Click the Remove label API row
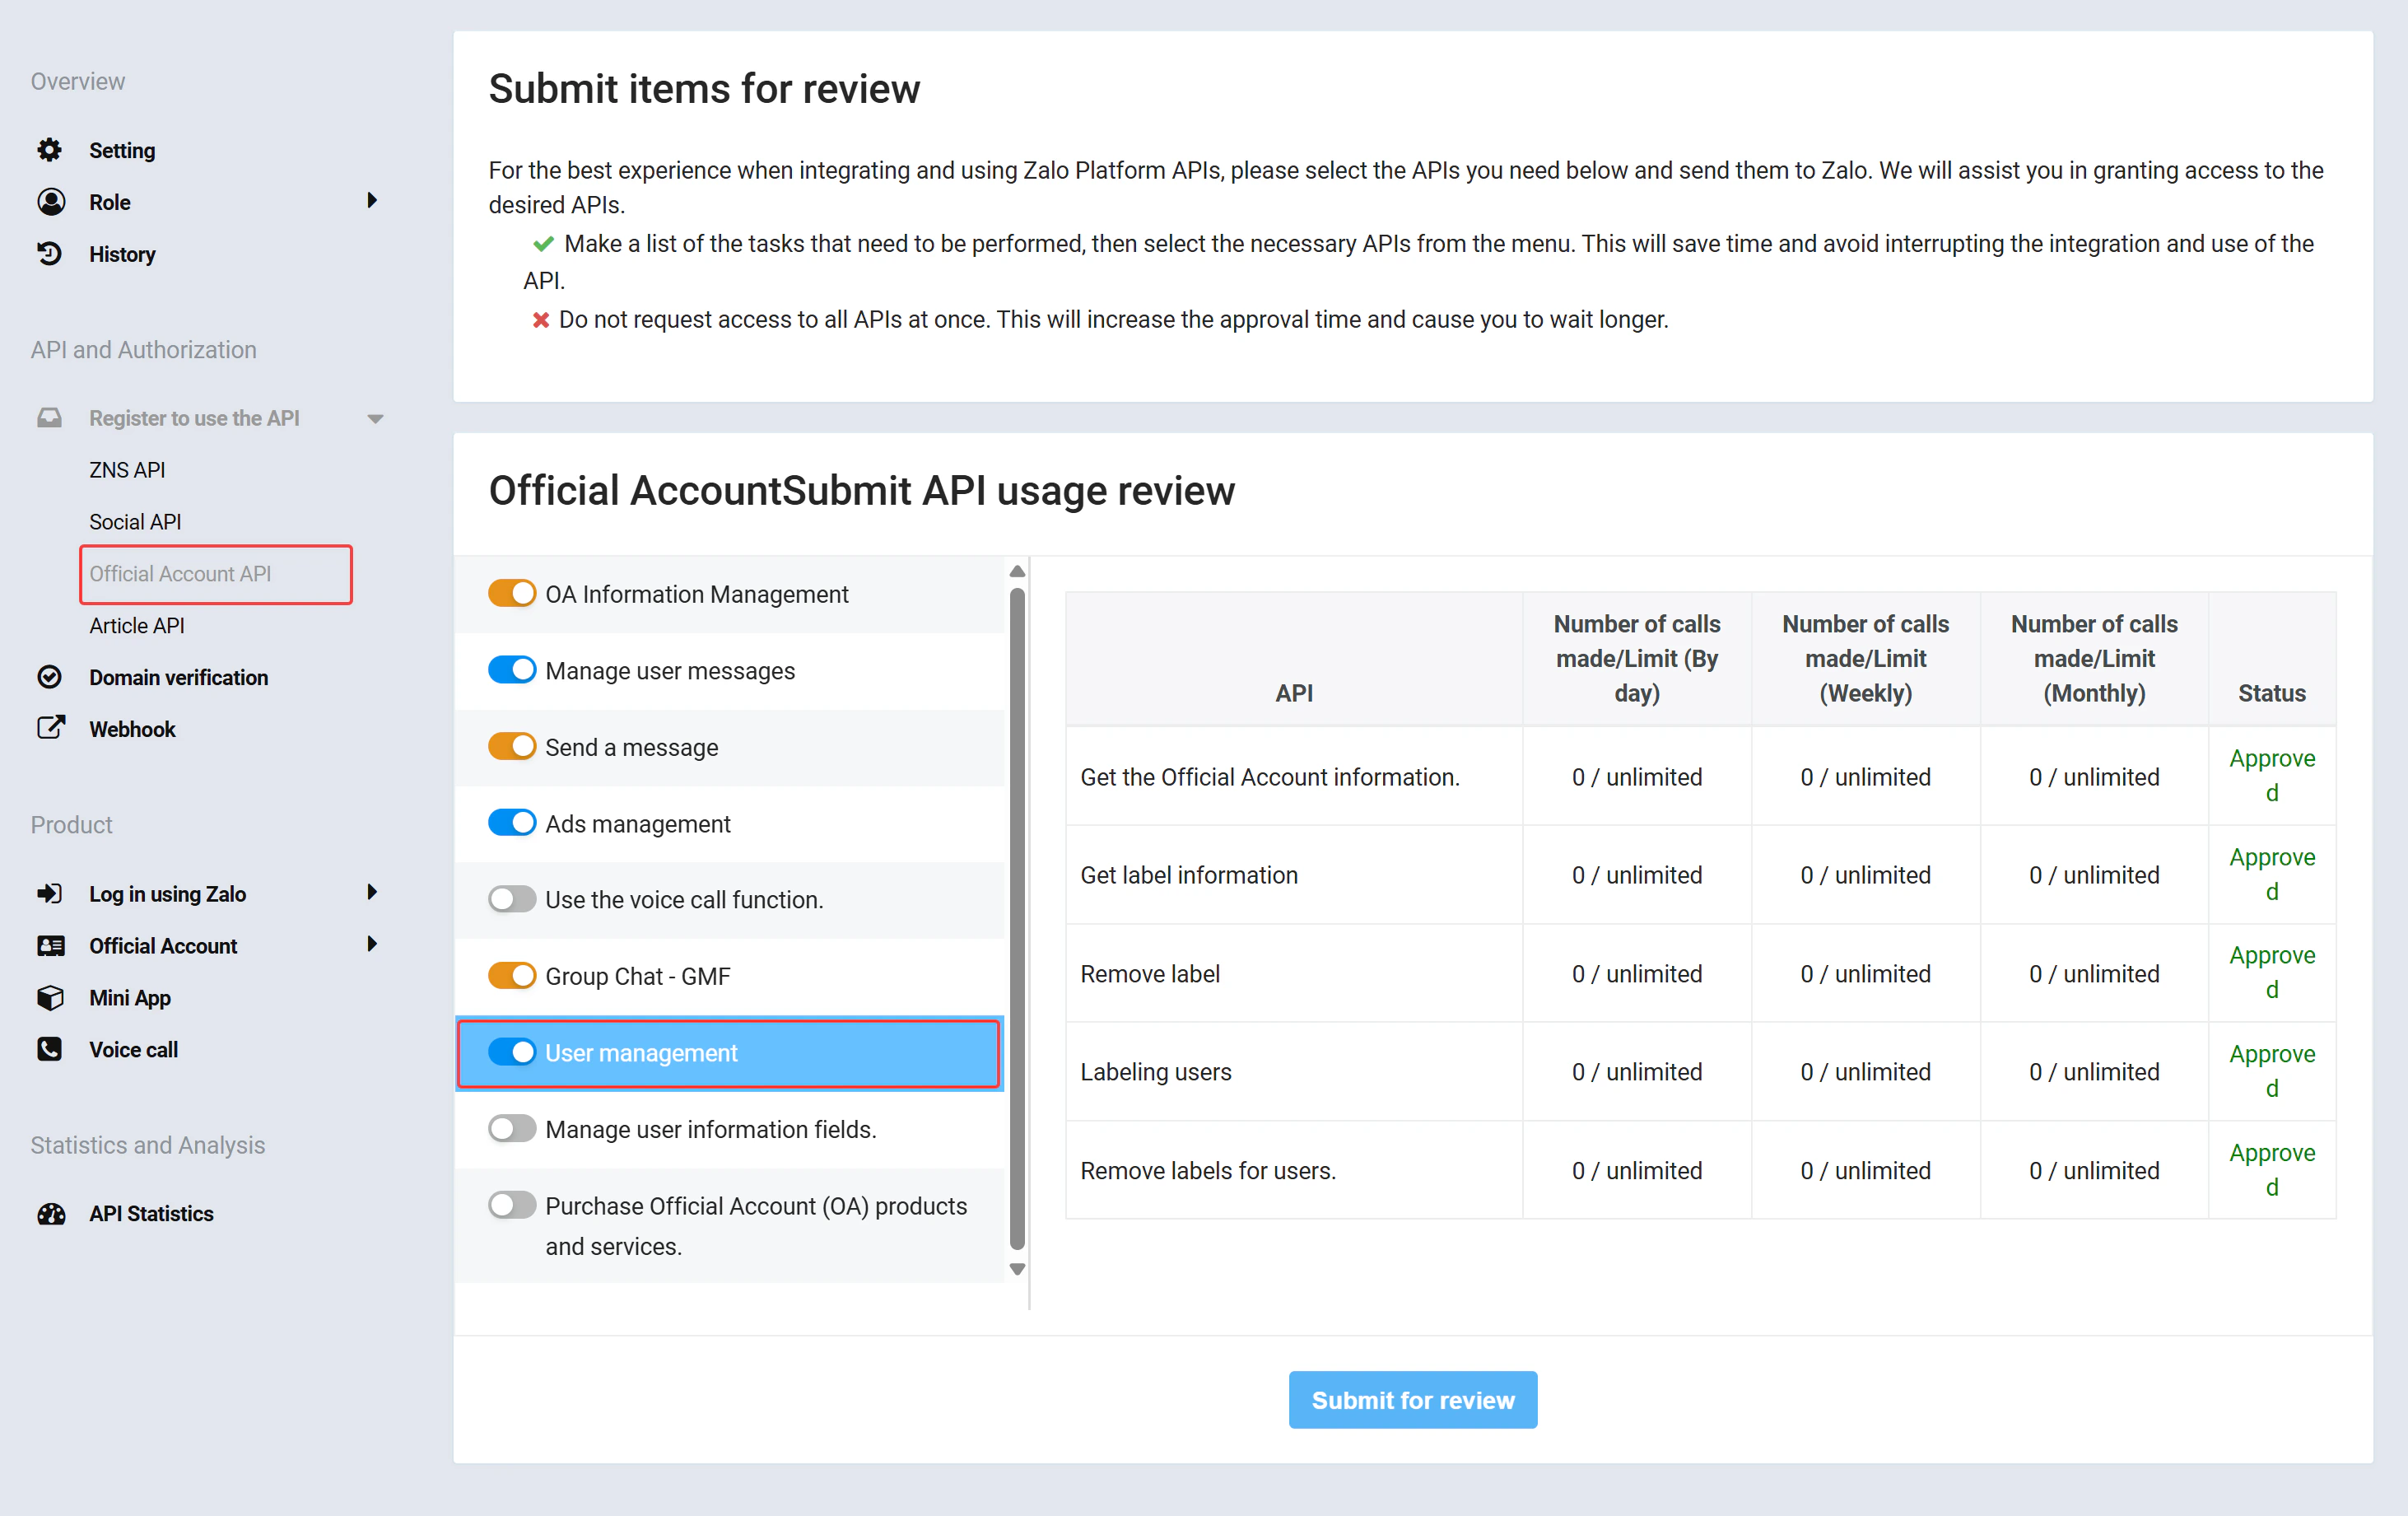This screenshot has height=1516, width=2408. pos(1700,973)
